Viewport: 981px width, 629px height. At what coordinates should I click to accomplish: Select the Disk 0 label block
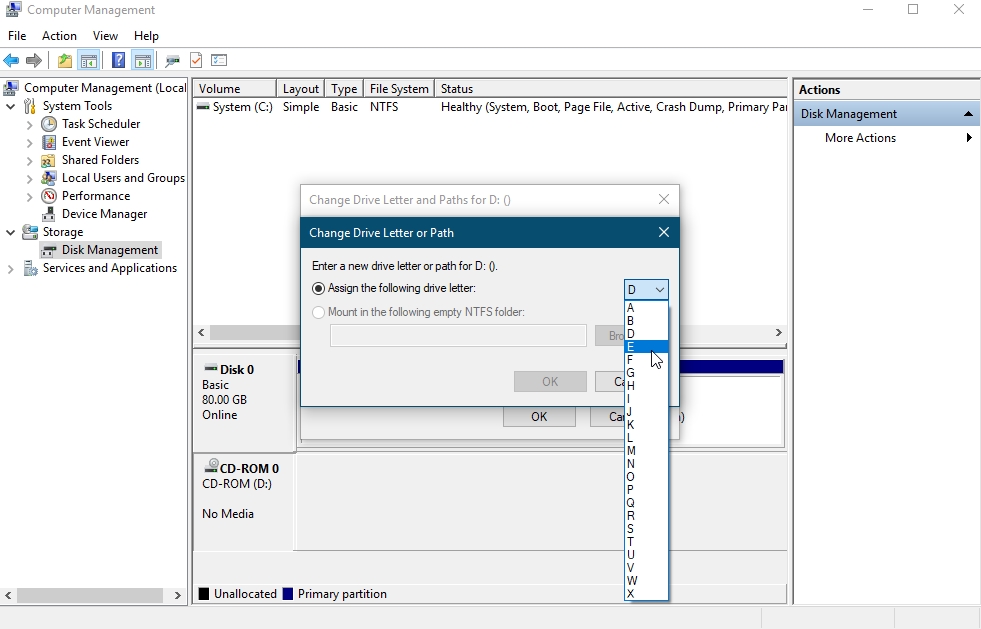point(245,403)
